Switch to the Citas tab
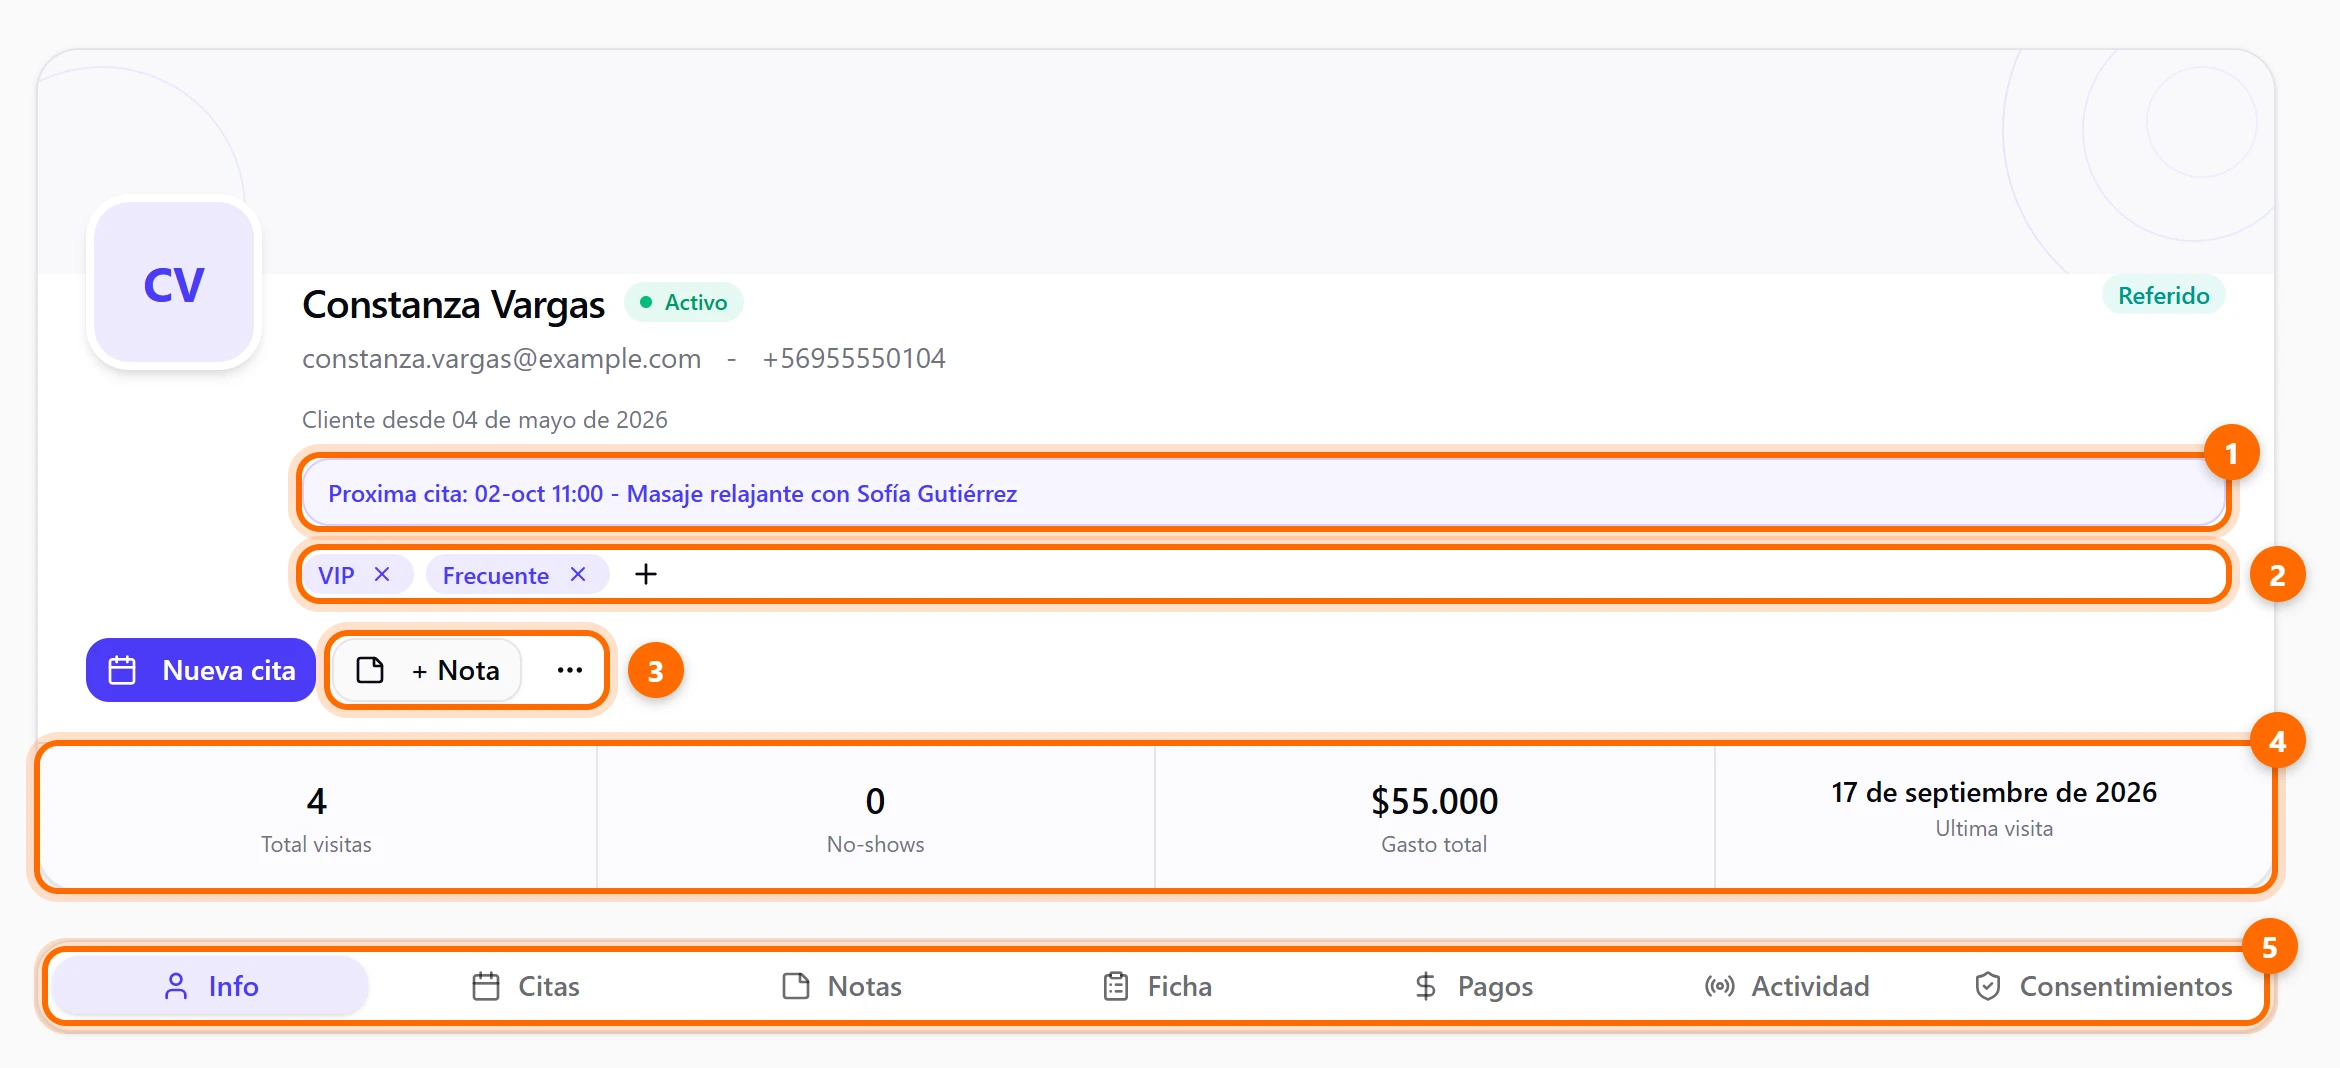Image resolution: width=2340 pixels, height=1068 pixels. click(526, 986)
